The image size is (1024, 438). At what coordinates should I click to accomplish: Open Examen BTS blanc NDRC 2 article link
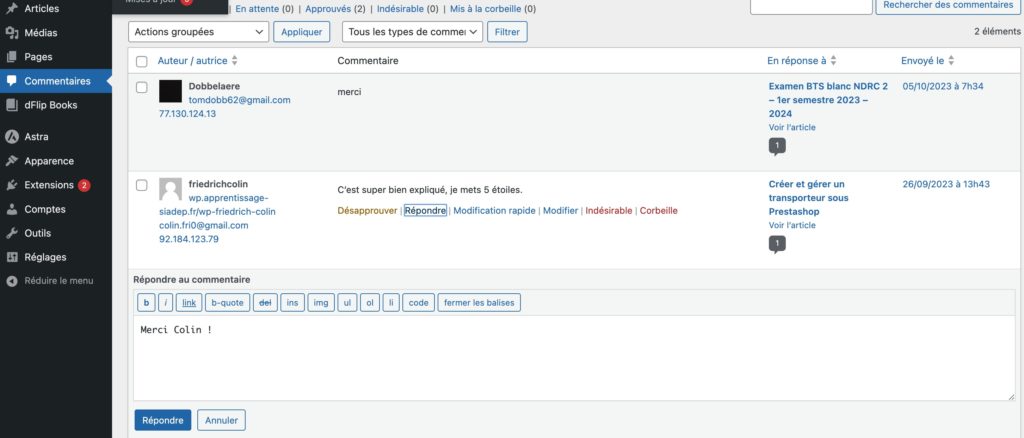[828, 100]
